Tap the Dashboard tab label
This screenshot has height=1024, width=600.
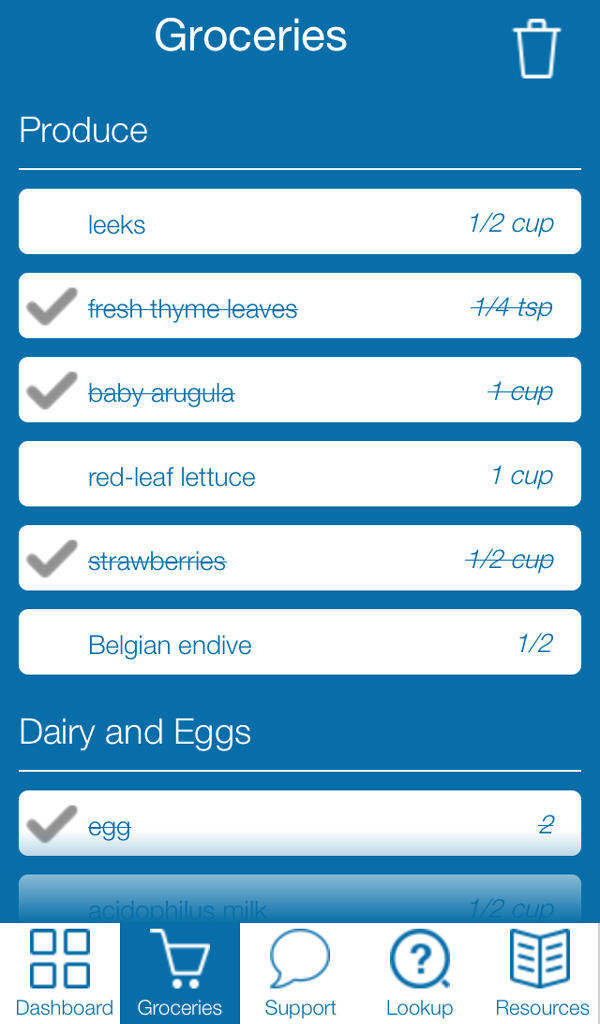(64, 1007)
